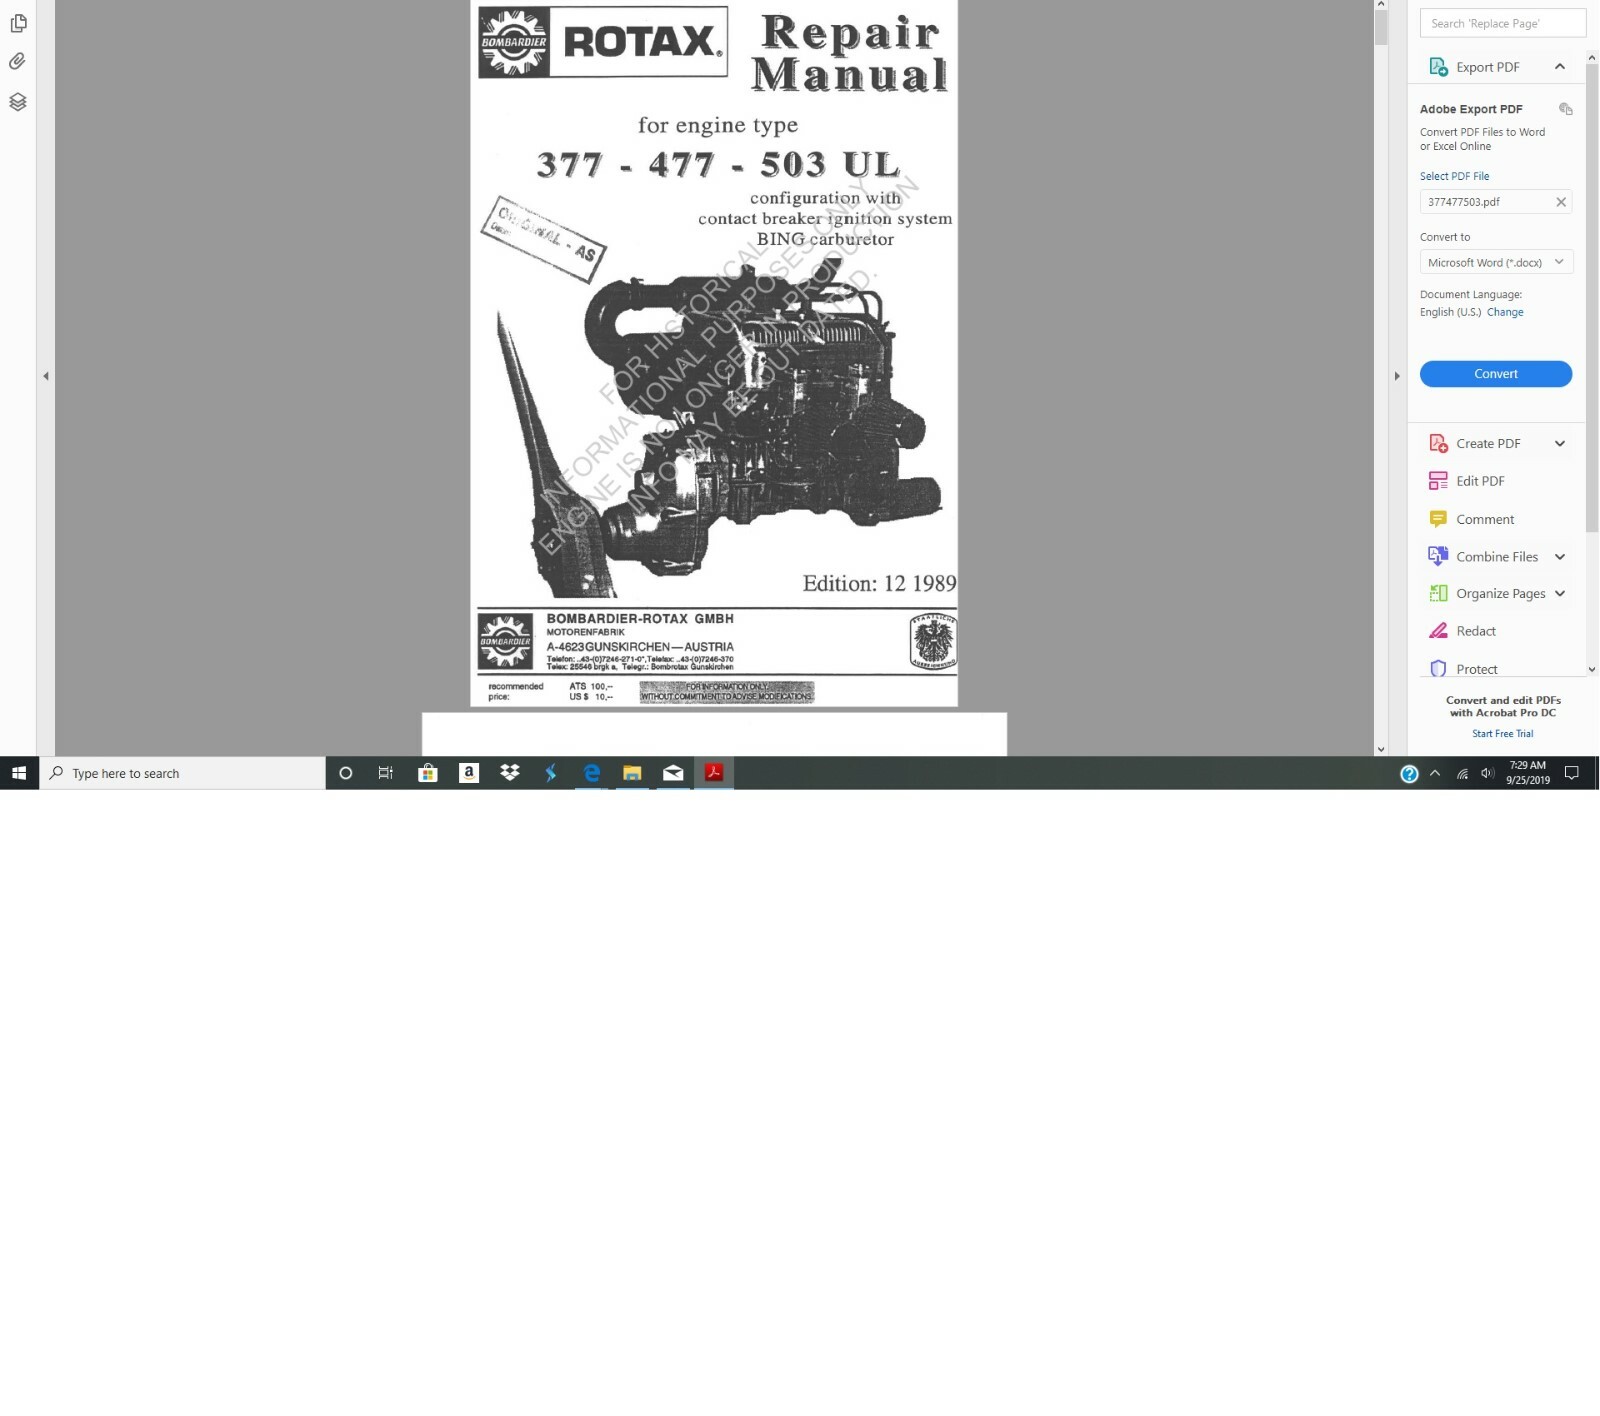Expand the Combine Files section
This screenshot has height=1416, width=1600.
coord(1560,556)
